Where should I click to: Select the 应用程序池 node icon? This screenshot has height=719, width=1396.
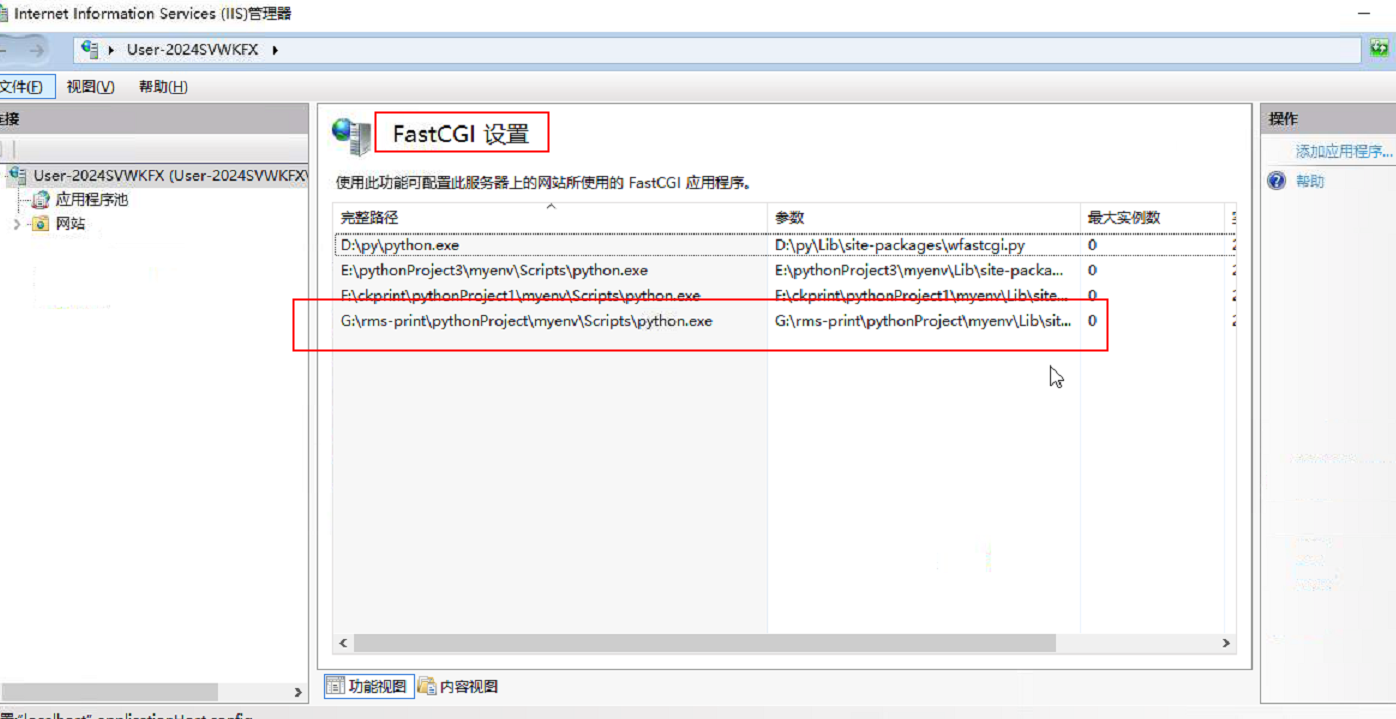pyautogui.click(x=38, y=199)
